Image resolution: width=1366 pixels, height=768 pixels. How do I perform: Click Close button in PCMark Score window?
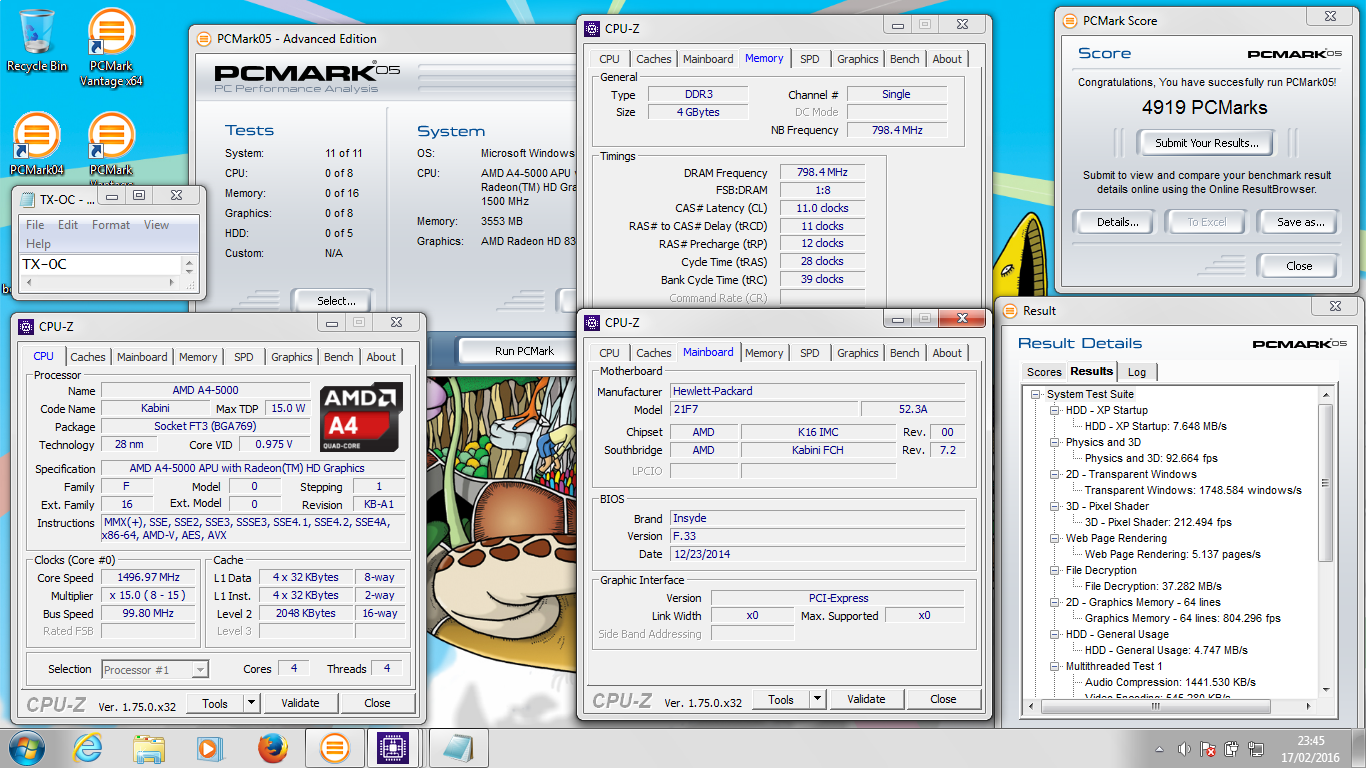pyautogui.click(x=1299, y=266)
